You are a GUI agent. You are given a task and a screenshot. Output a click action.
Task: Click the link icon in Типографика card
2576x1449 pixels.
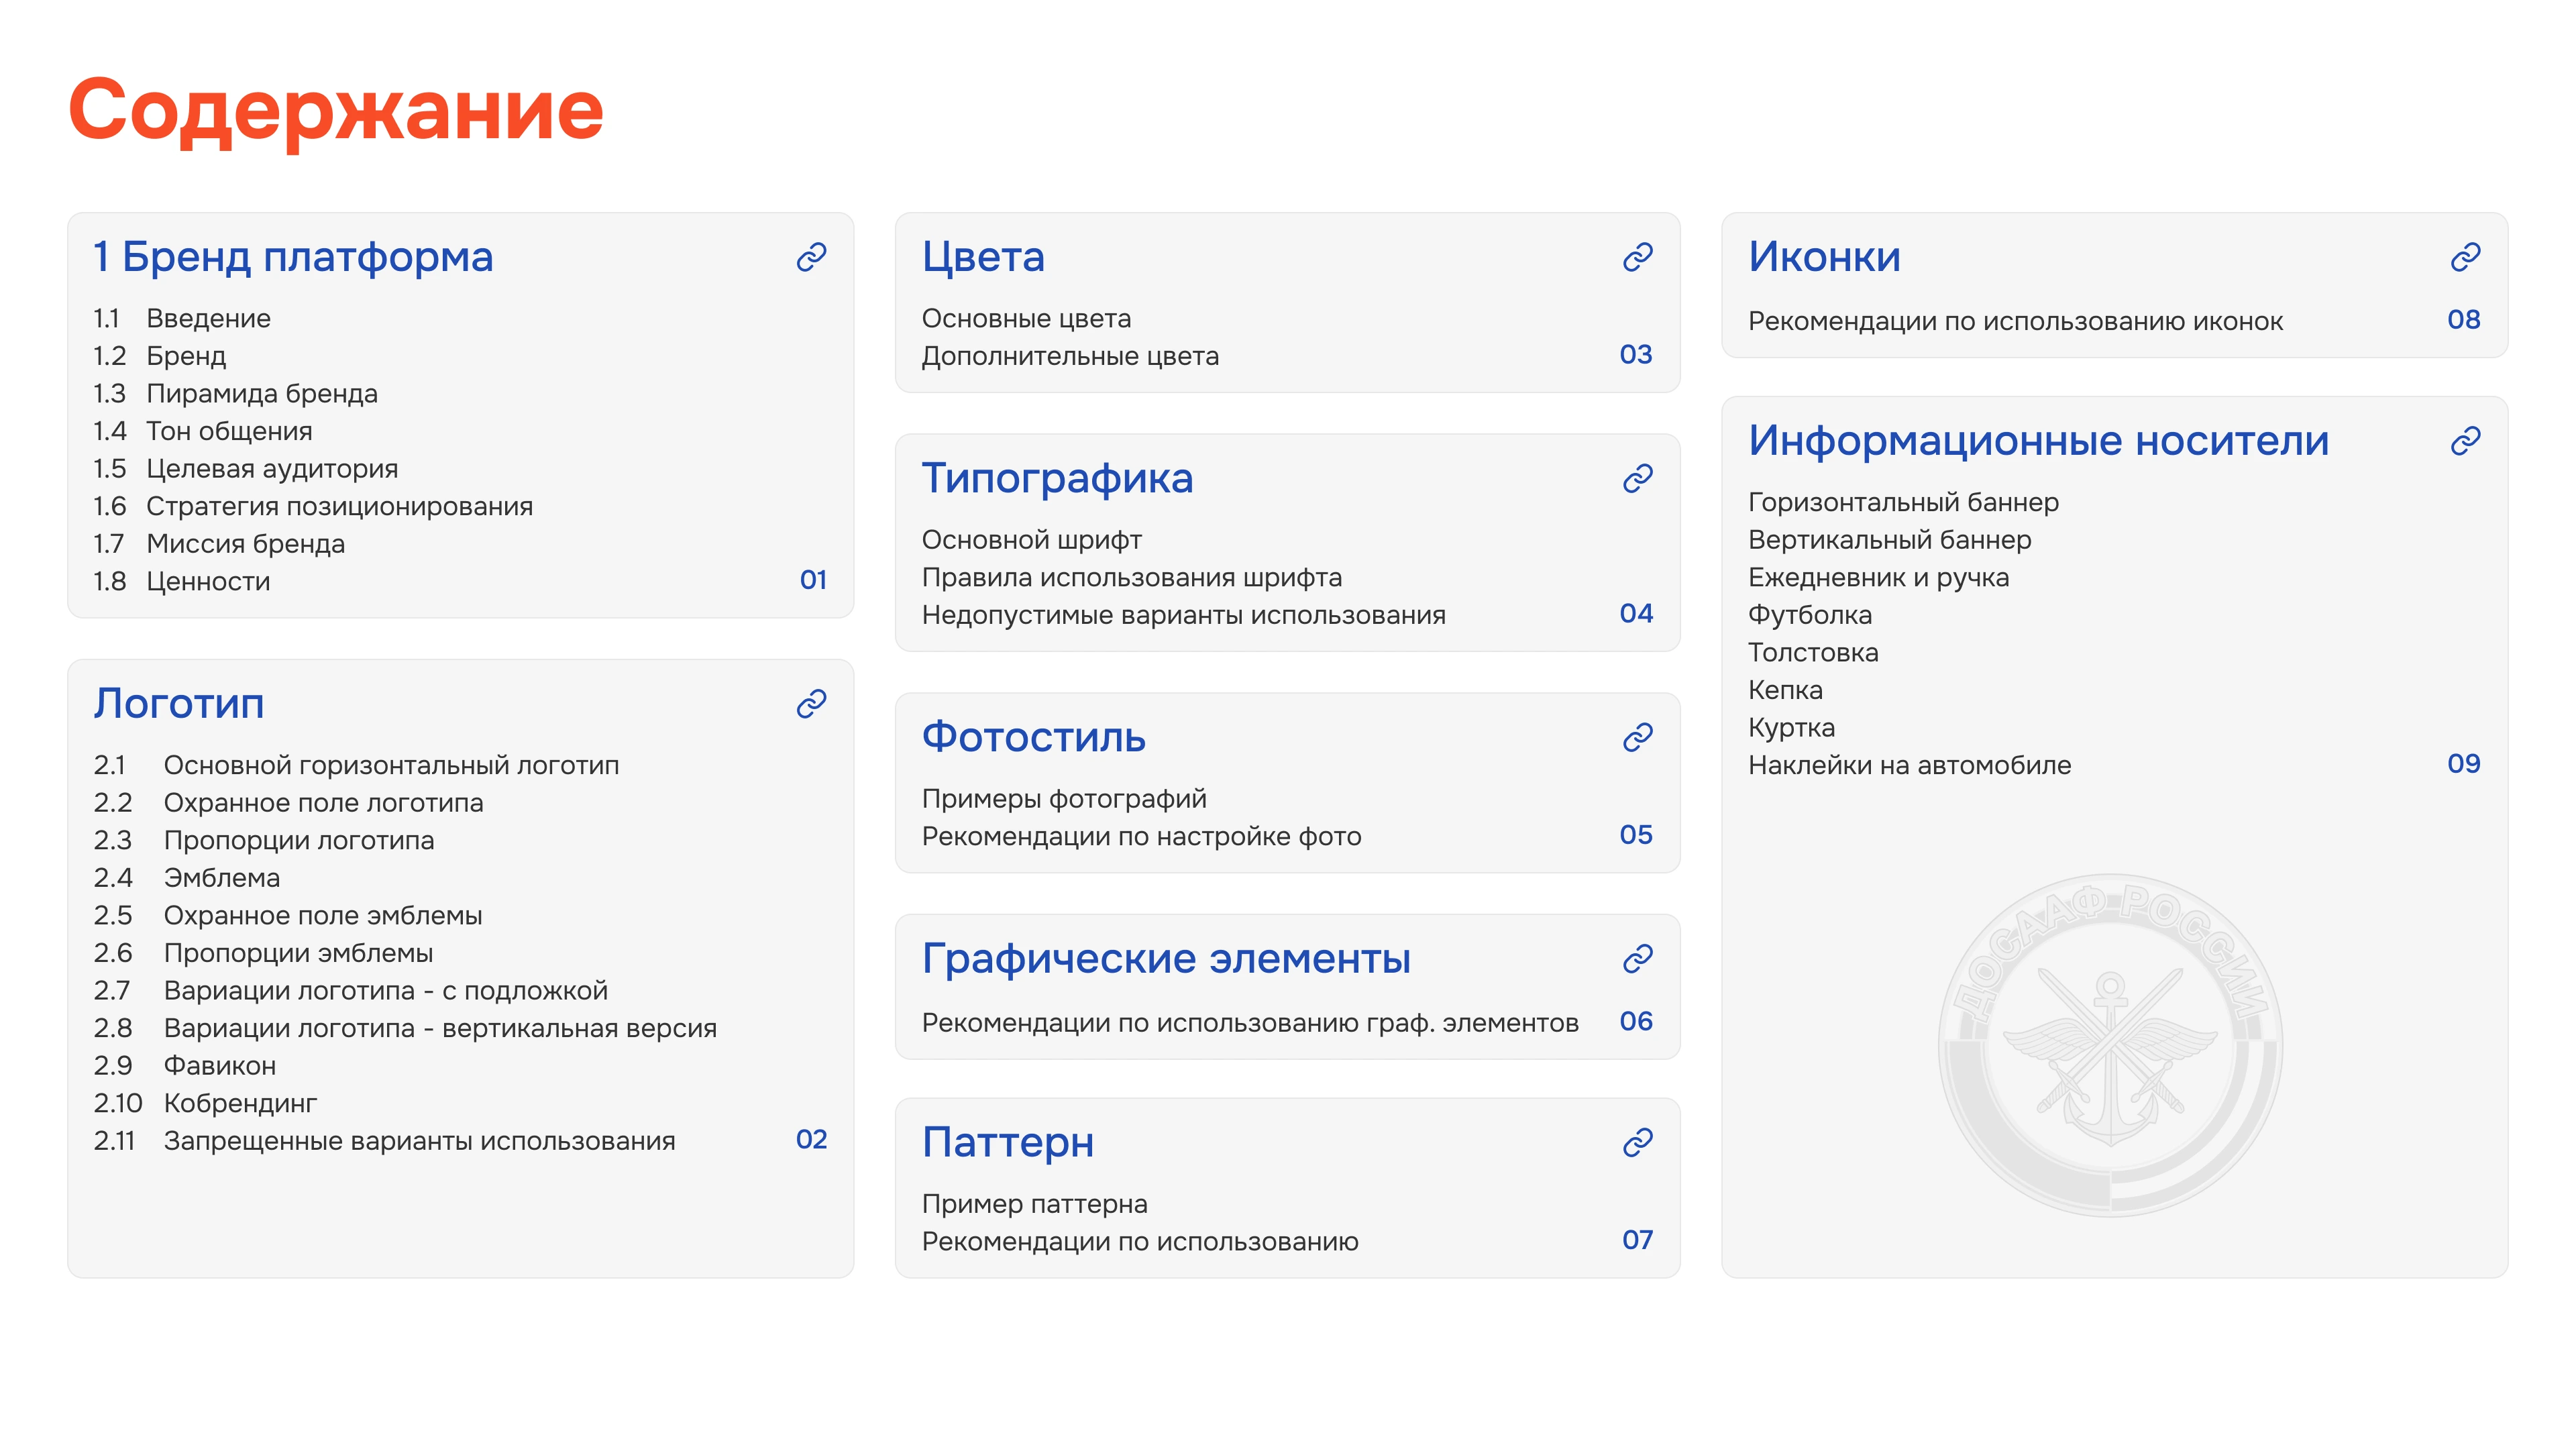point(1637,479)
